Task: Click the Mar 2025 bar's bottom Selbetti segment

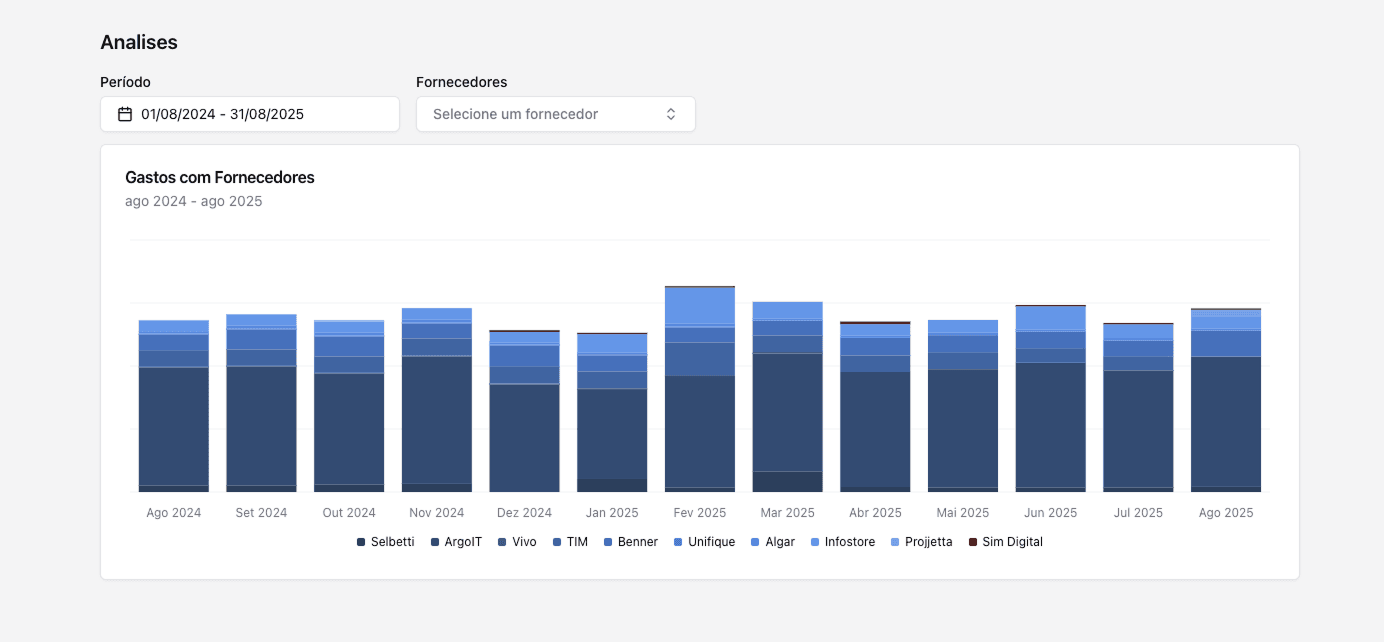Action: pyautogui.click(x=788, y=481)
